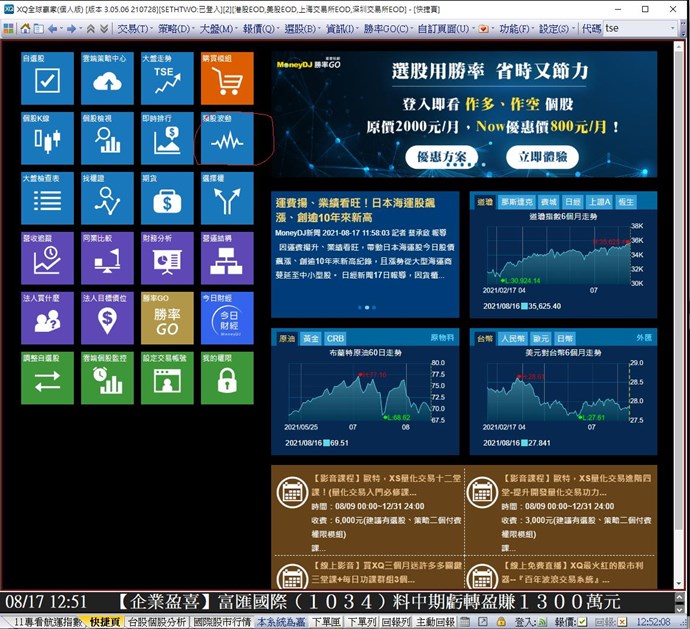Open the 我的權限 lock tile
Screen dimensions: 690x629
click(227, 378)
